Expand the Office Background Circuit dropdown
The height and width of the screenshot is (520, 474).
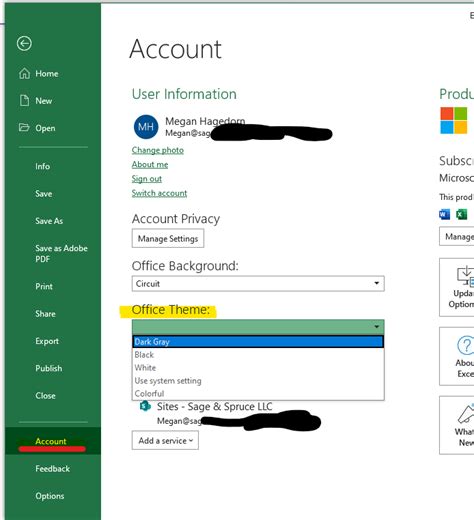(258, 284)
